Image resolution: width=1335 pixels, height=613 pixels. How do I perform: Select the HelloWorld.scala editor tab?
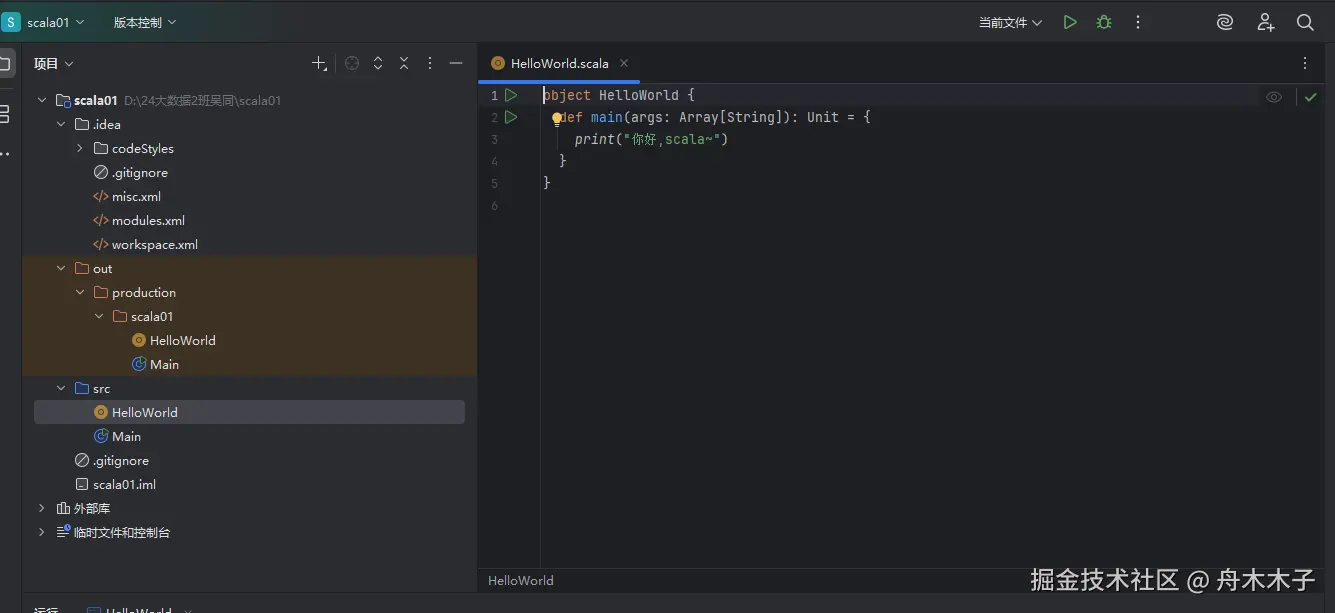(559, 63)
